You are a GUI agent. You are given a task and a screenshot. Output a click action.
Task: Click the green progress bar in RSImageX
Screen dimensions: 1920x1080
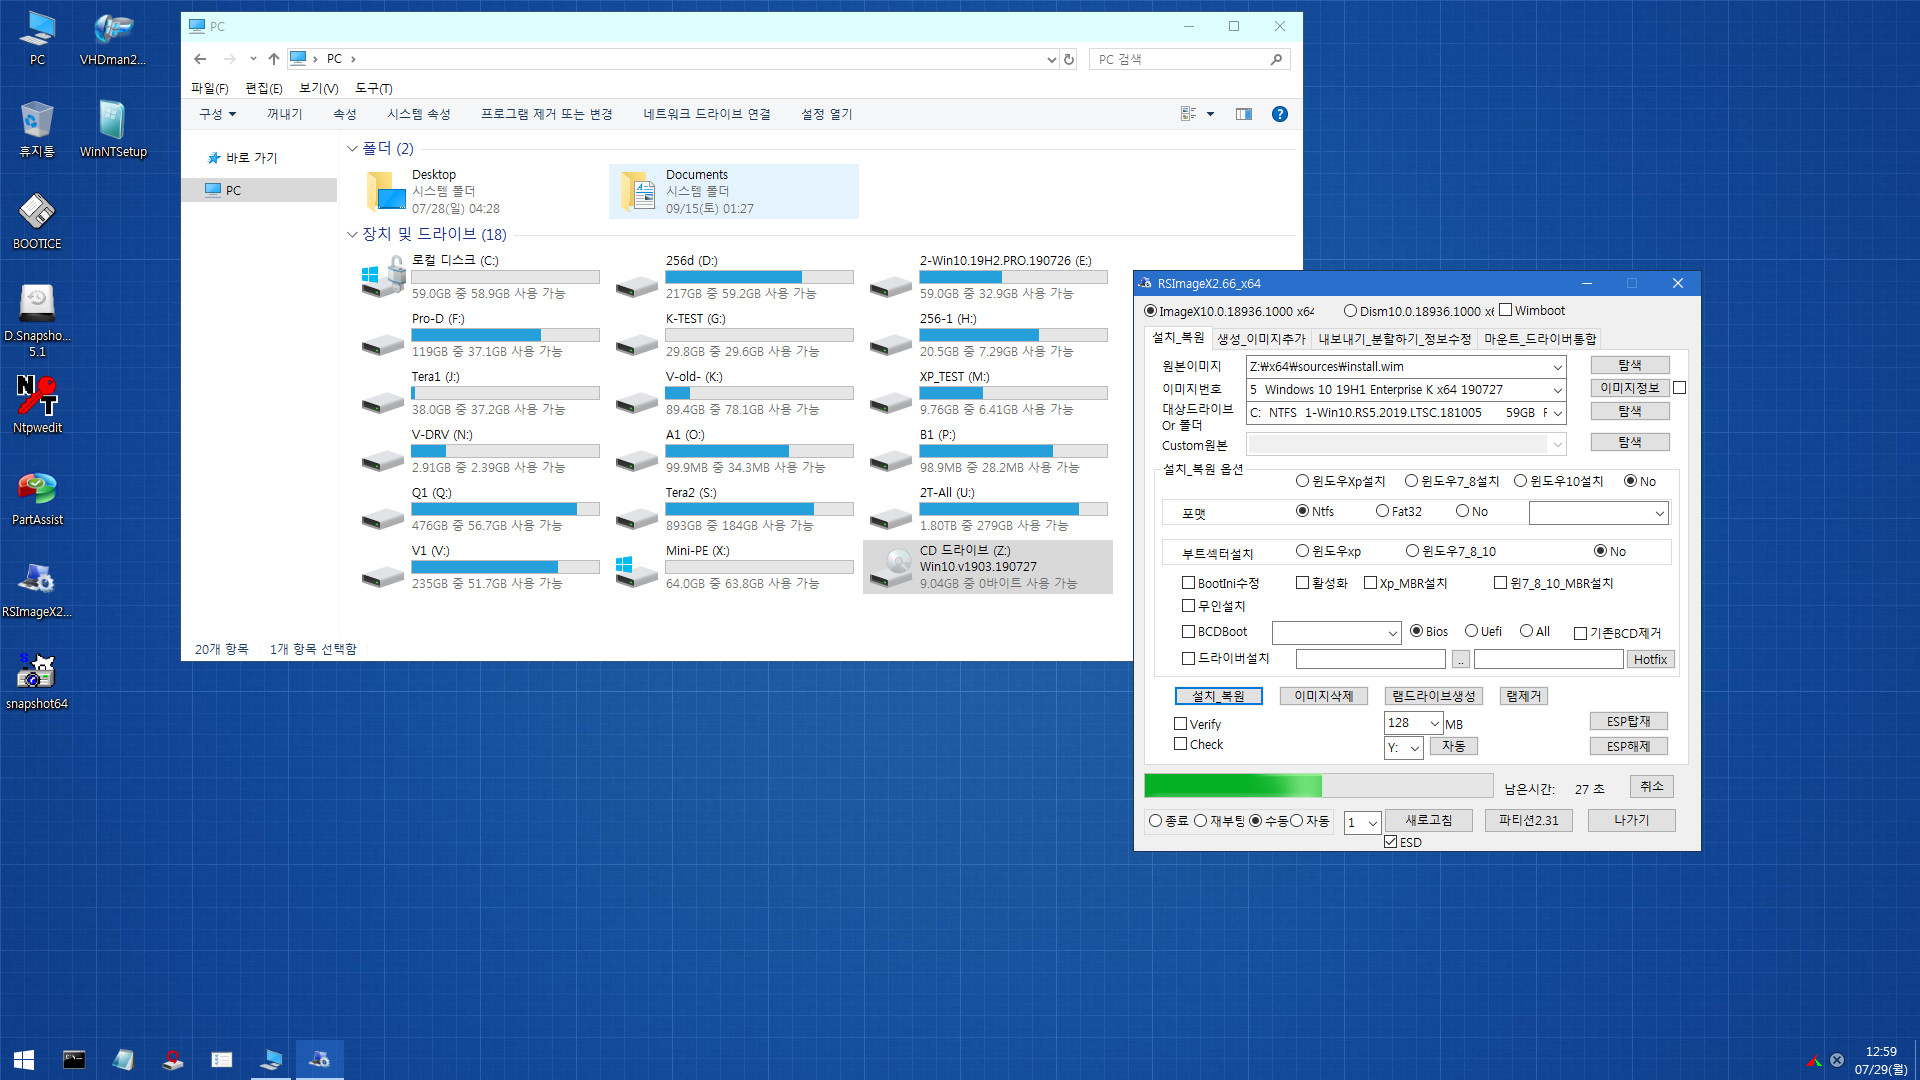coord(1318,786)
